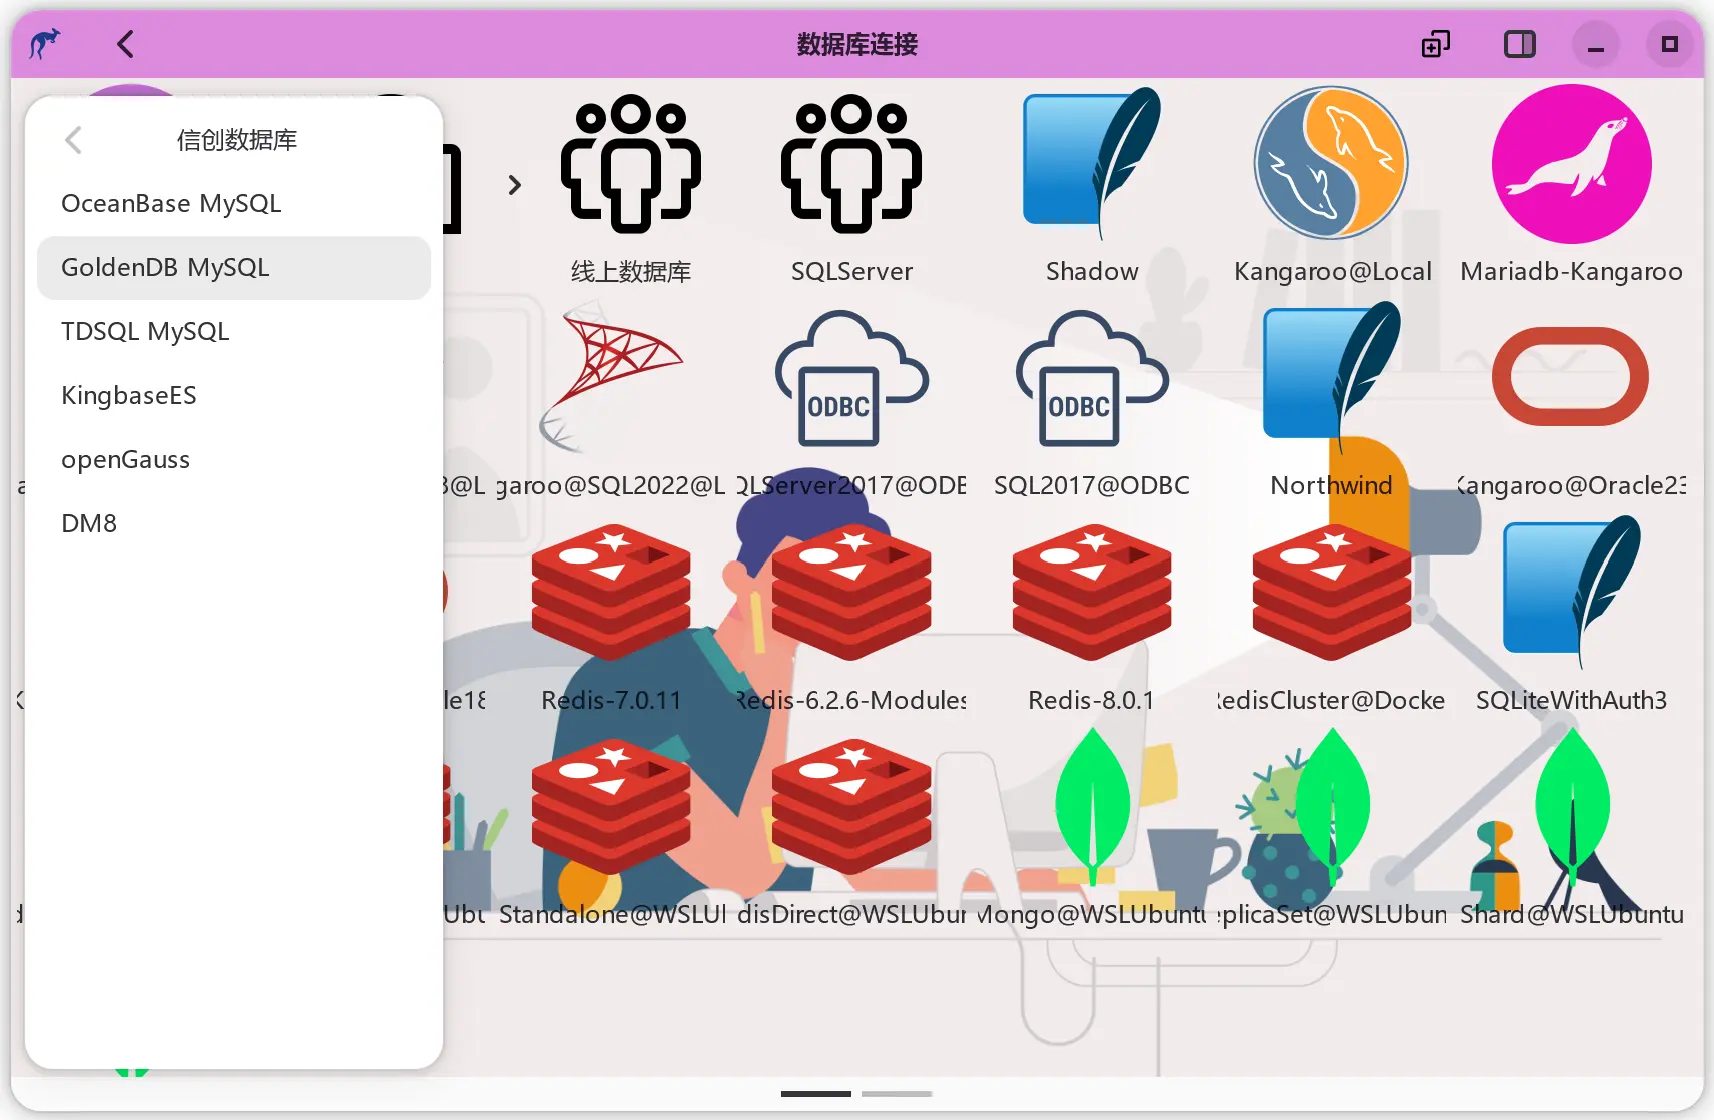
Task: Click the 数据库连接 window title
Action: (857, 44)
